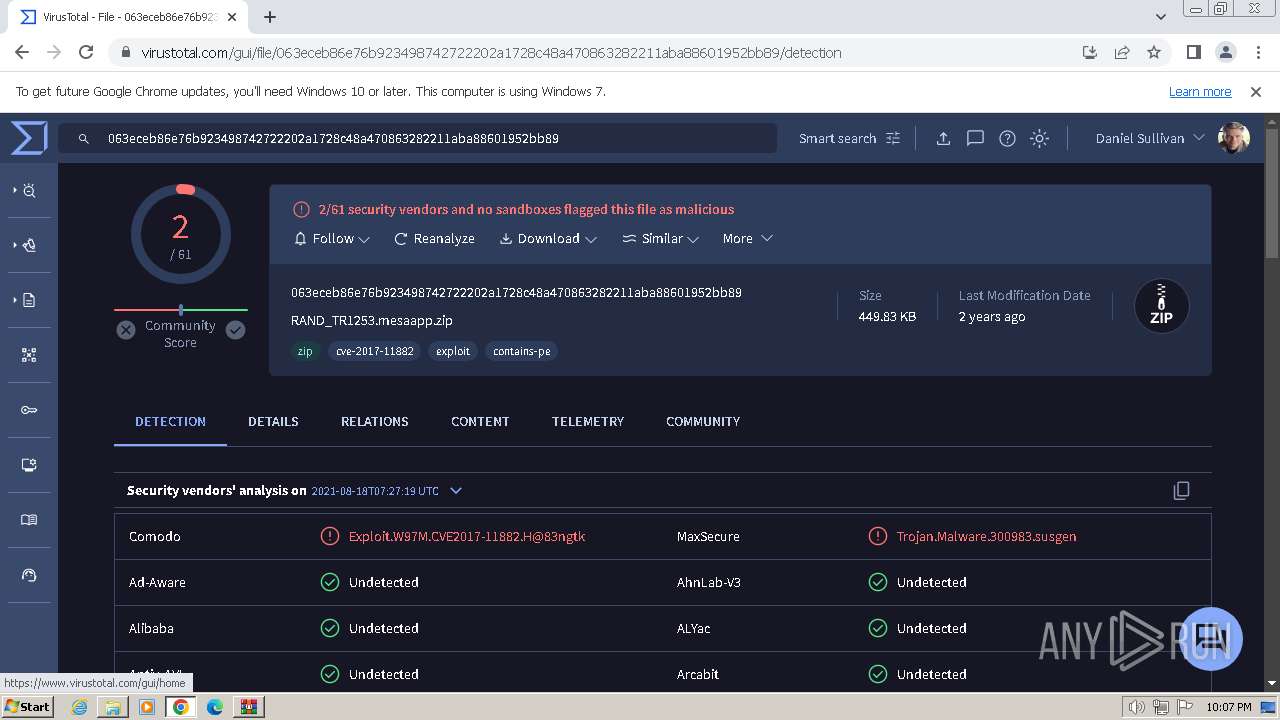Image resolution: width=1280 pixels, height=720 pixels.
Task: Open Chrome tab search chevron
Action: 1160,16
